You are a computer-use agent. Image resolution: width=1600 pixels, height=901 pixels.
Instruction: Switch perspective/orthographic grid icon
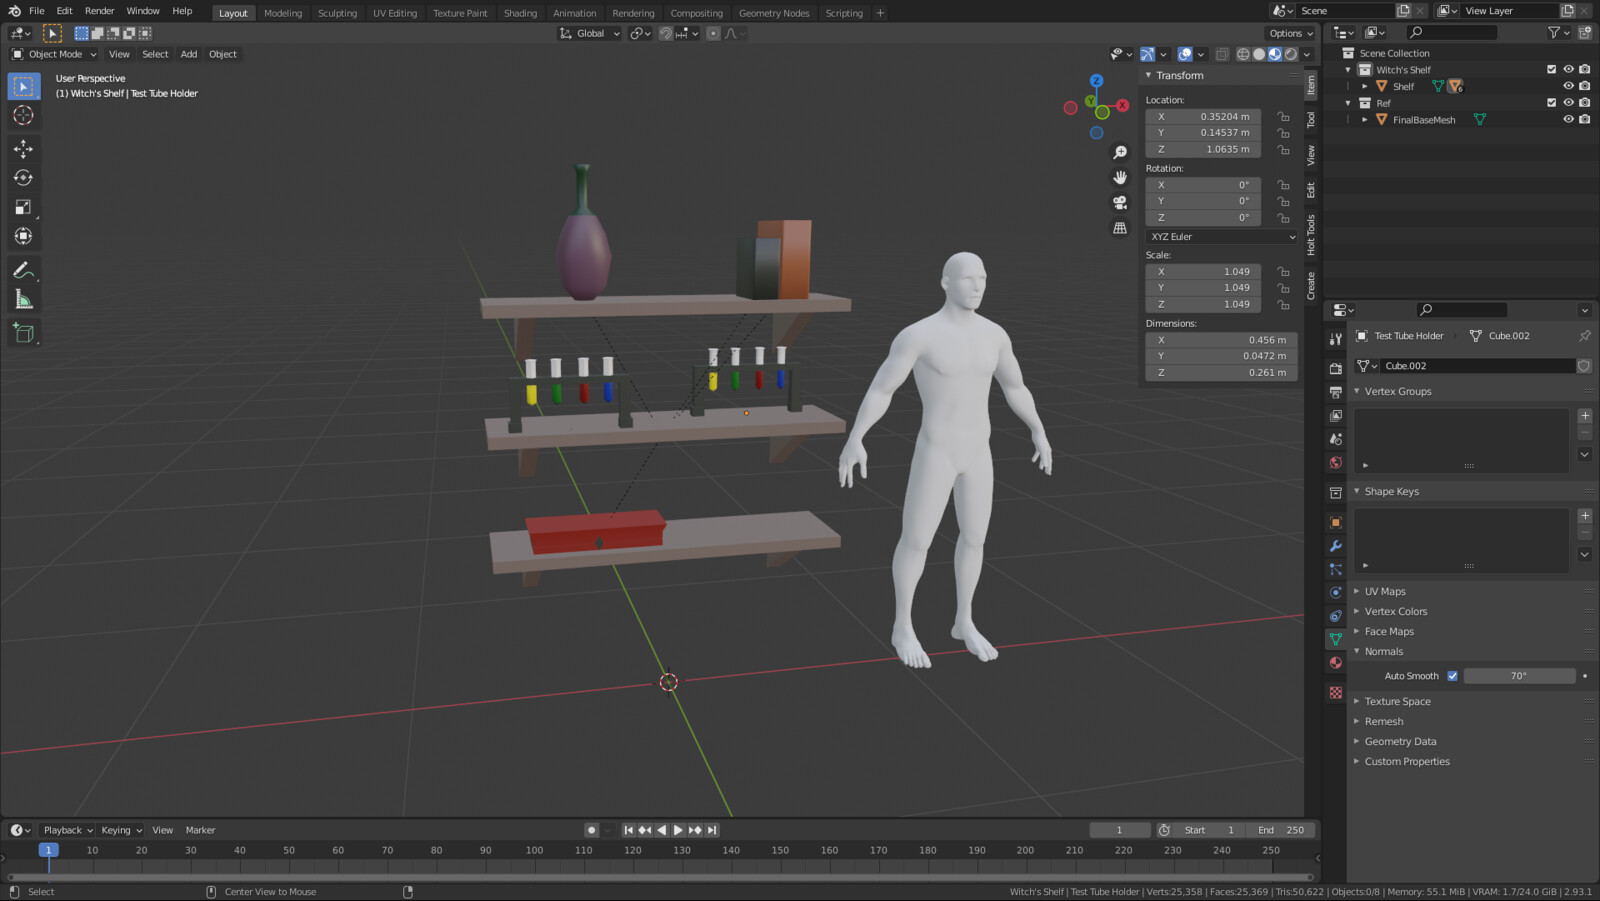point(1120,228)
